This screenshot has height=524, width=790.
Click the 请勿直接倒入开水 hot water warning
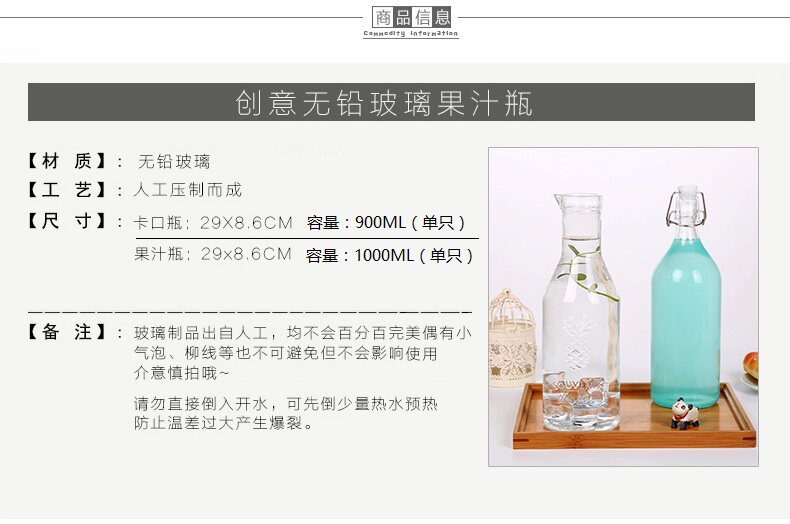pyautogui.click(x=286, y=413)
